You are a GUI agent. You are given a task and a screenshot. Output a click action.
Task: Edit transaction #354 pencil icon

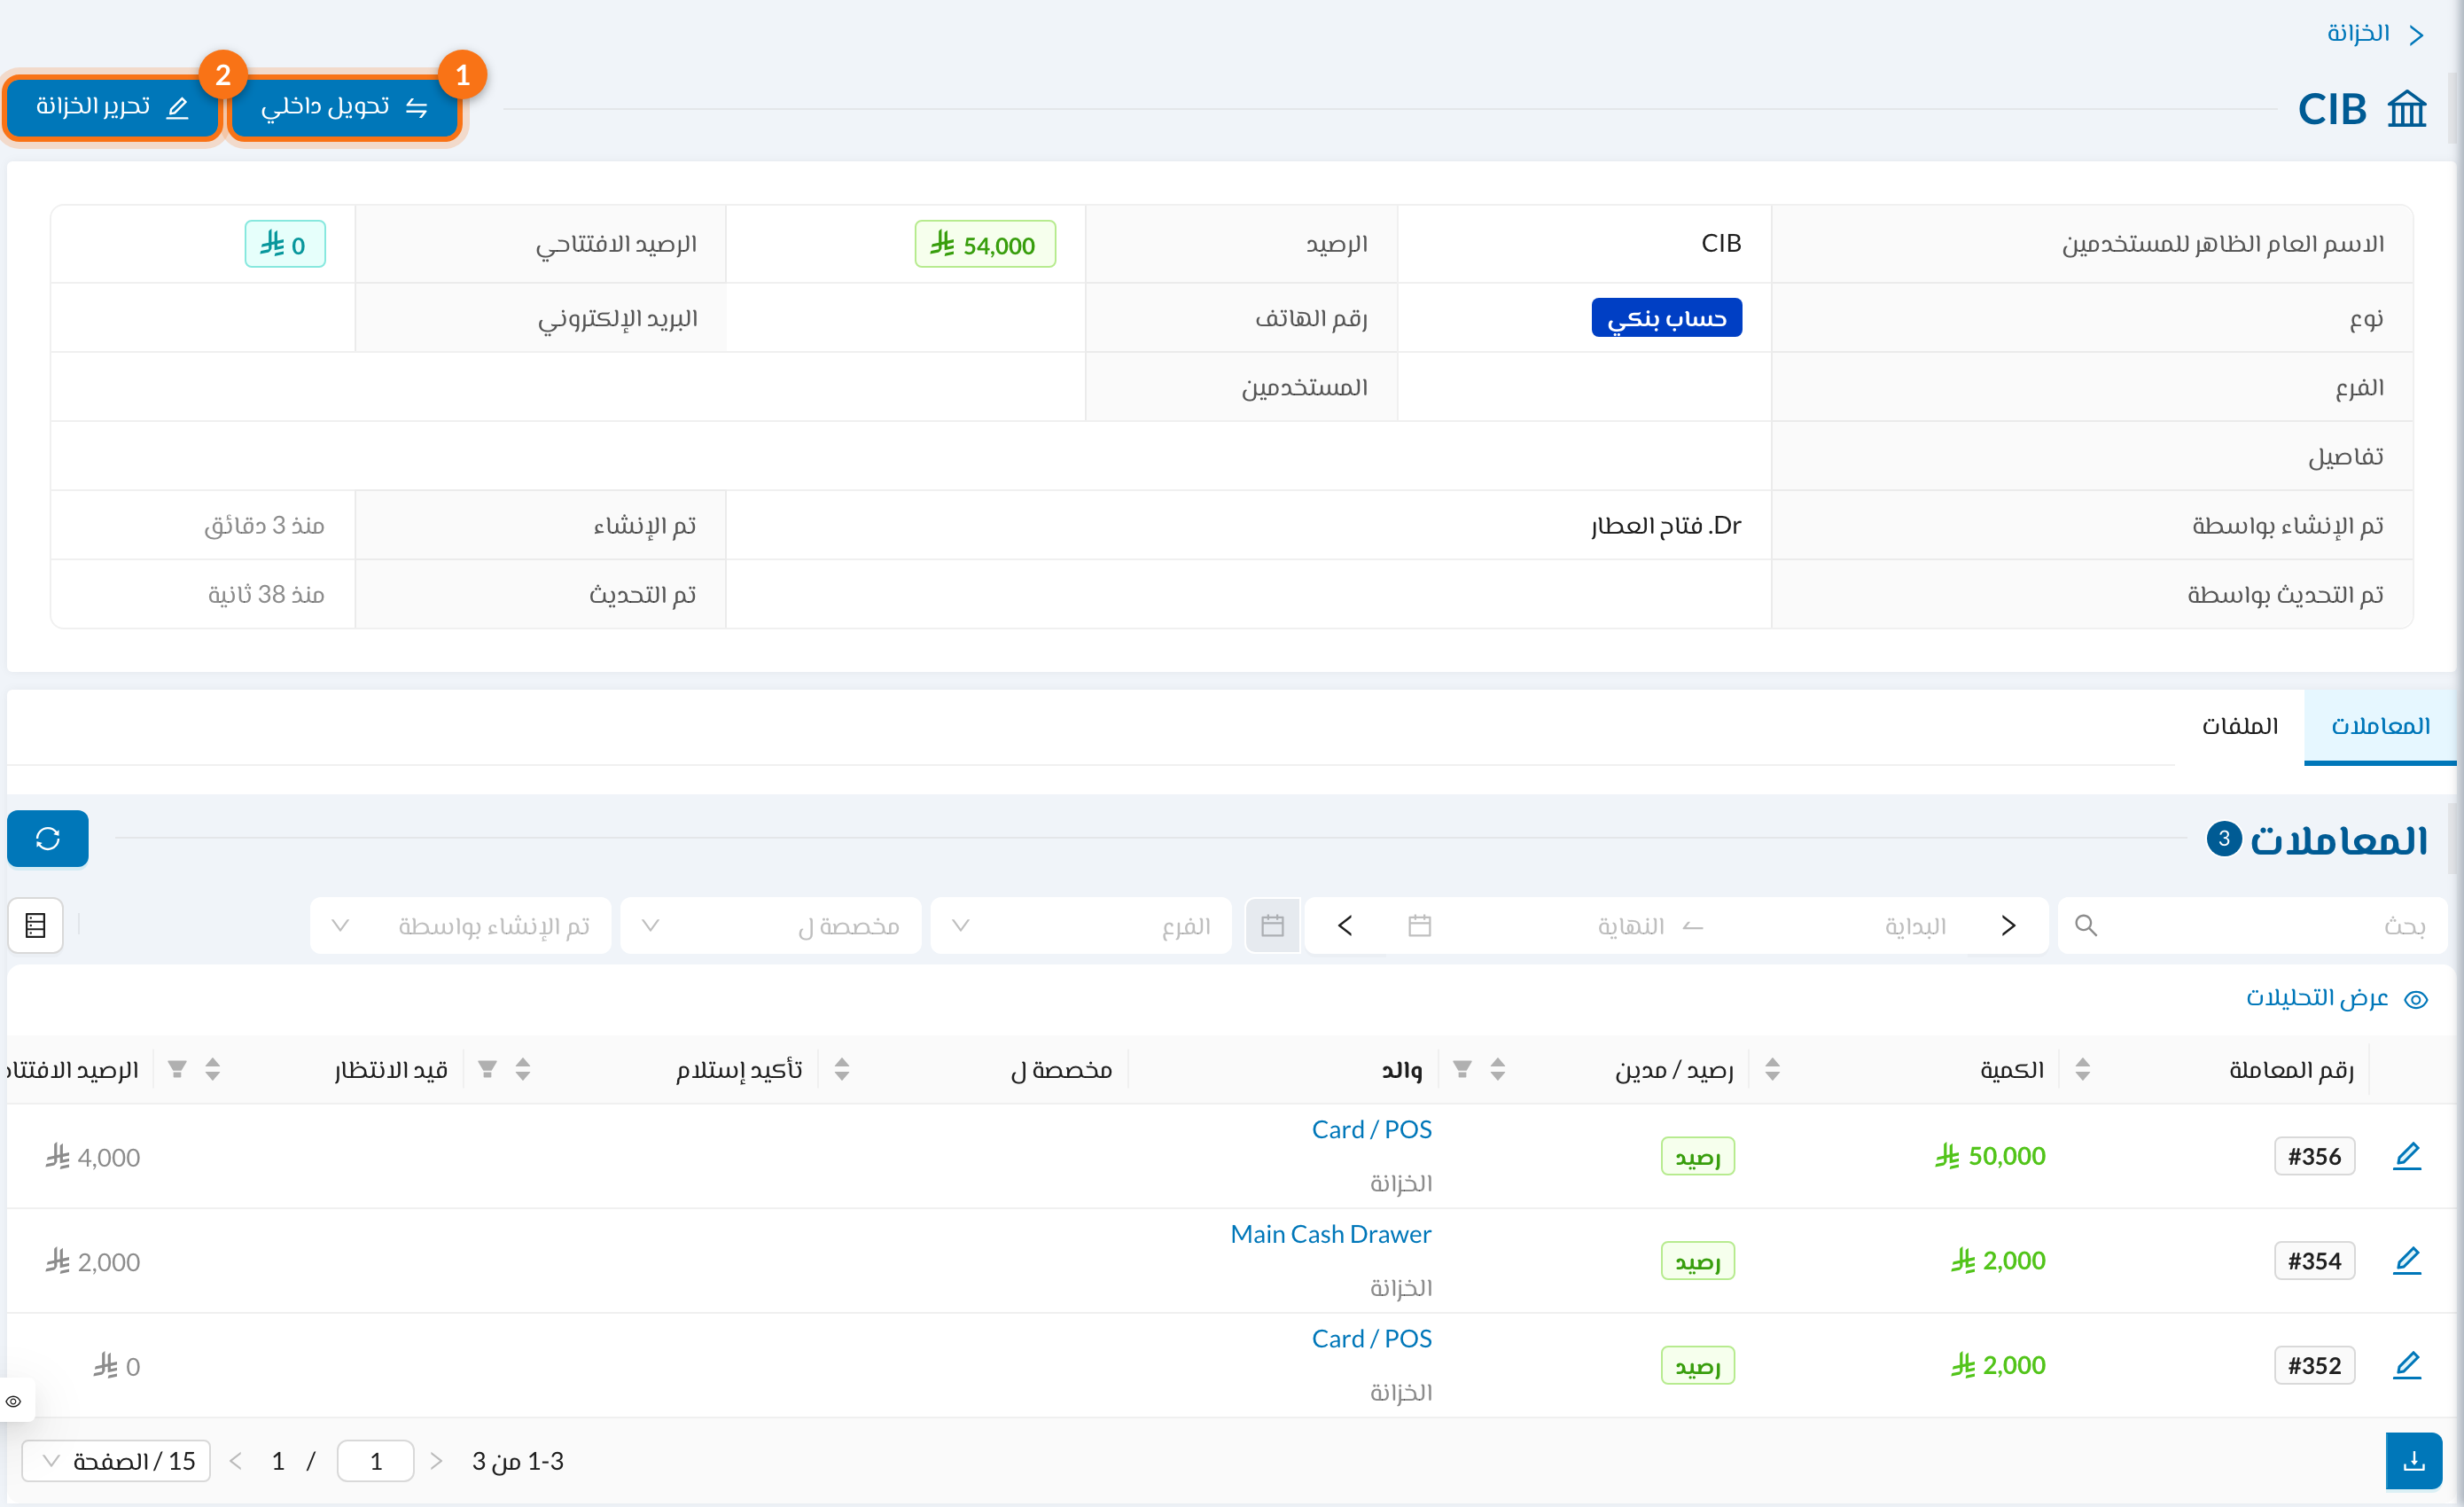(x=2407, y=1260)
